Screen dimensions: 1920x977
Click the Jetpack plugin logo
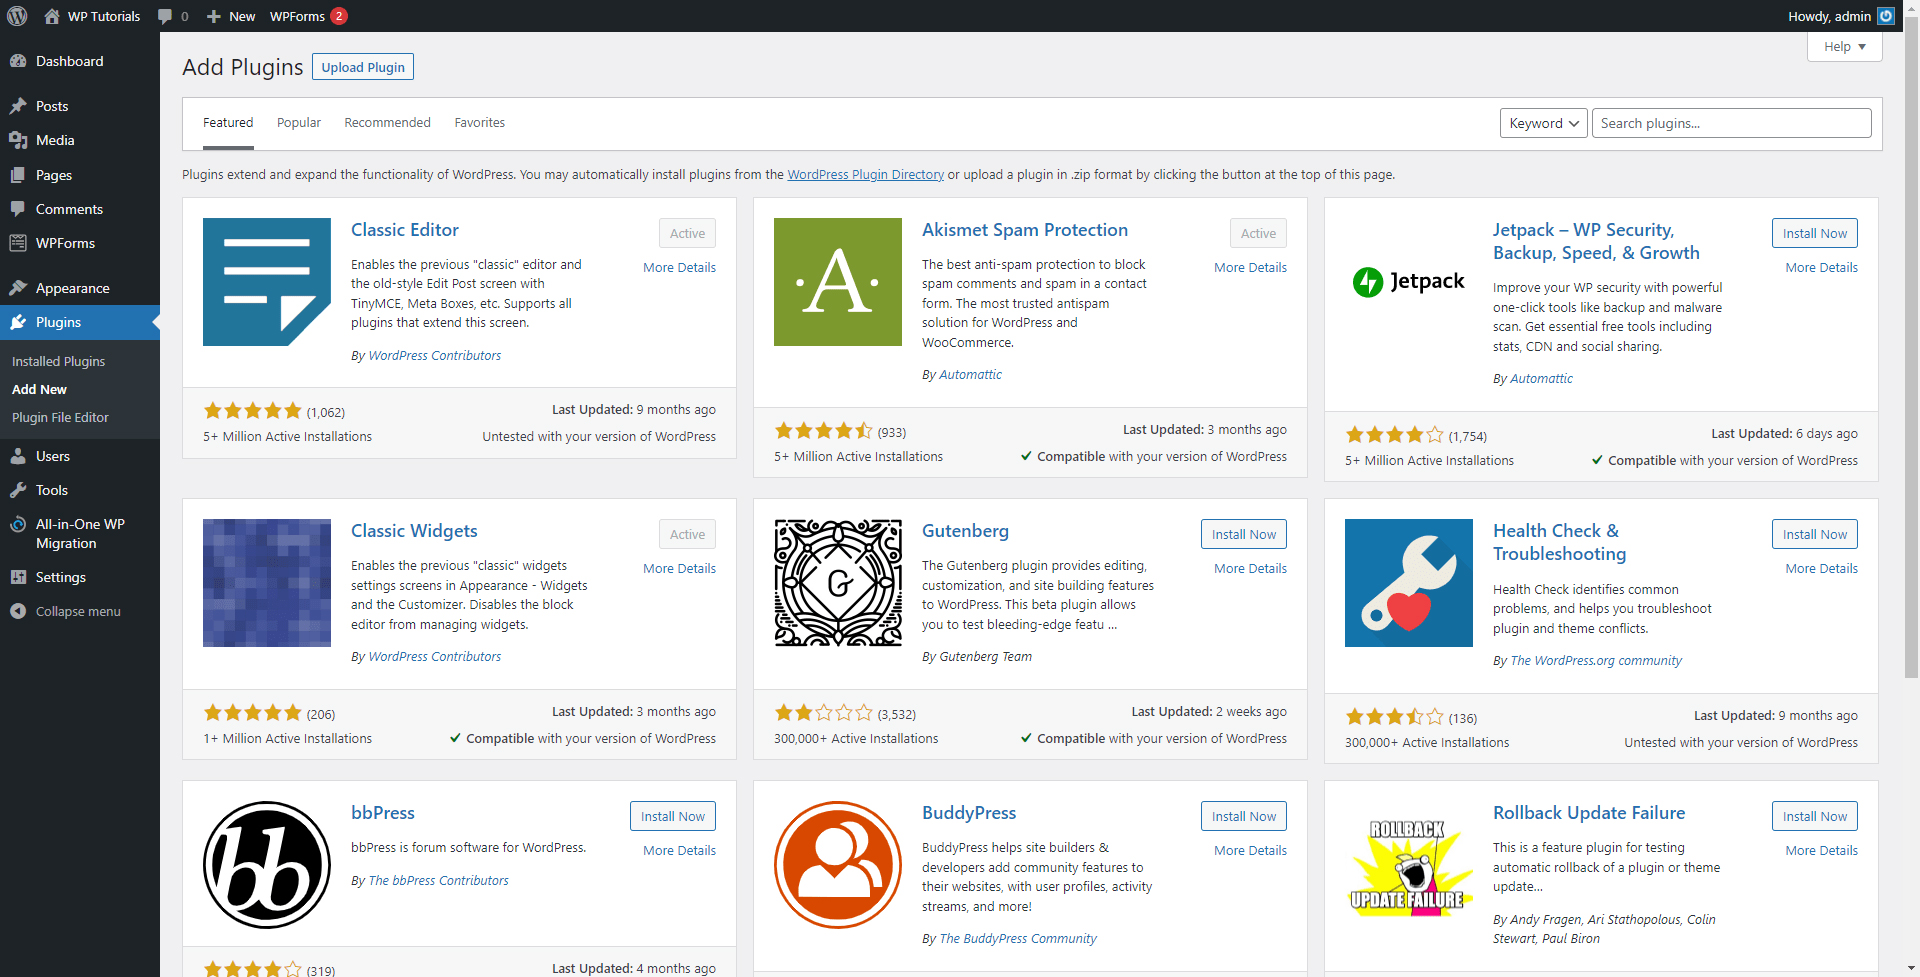click(x=1408, y=282)
